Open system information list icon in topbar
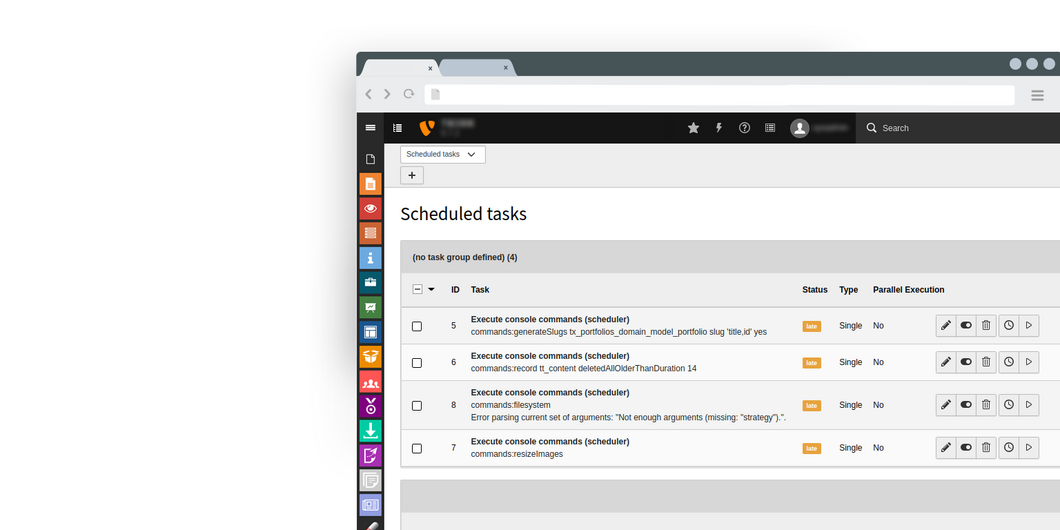1060x530 pixels. pos(770,128)
